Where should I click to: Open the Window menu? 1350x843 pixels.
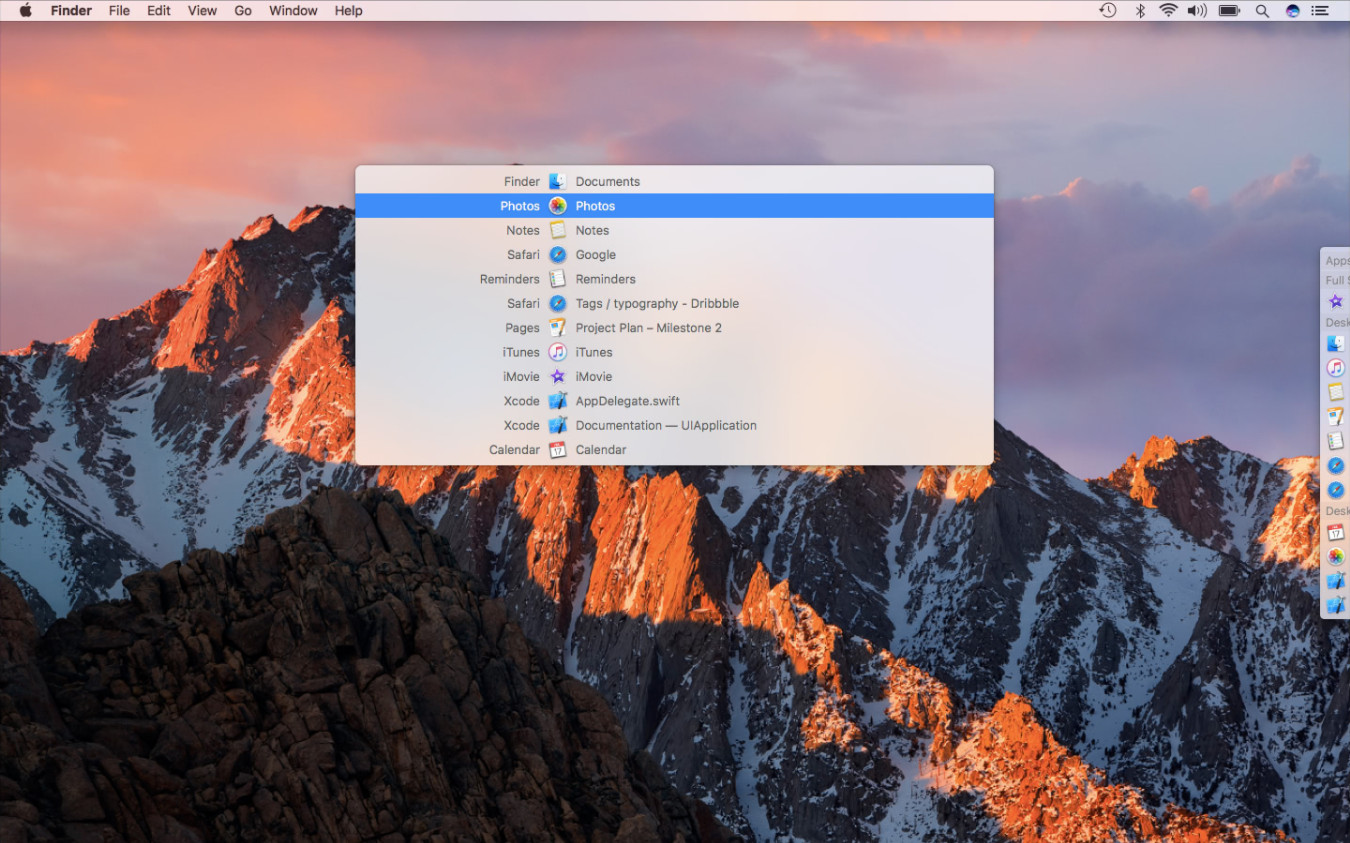coord(293,10)
